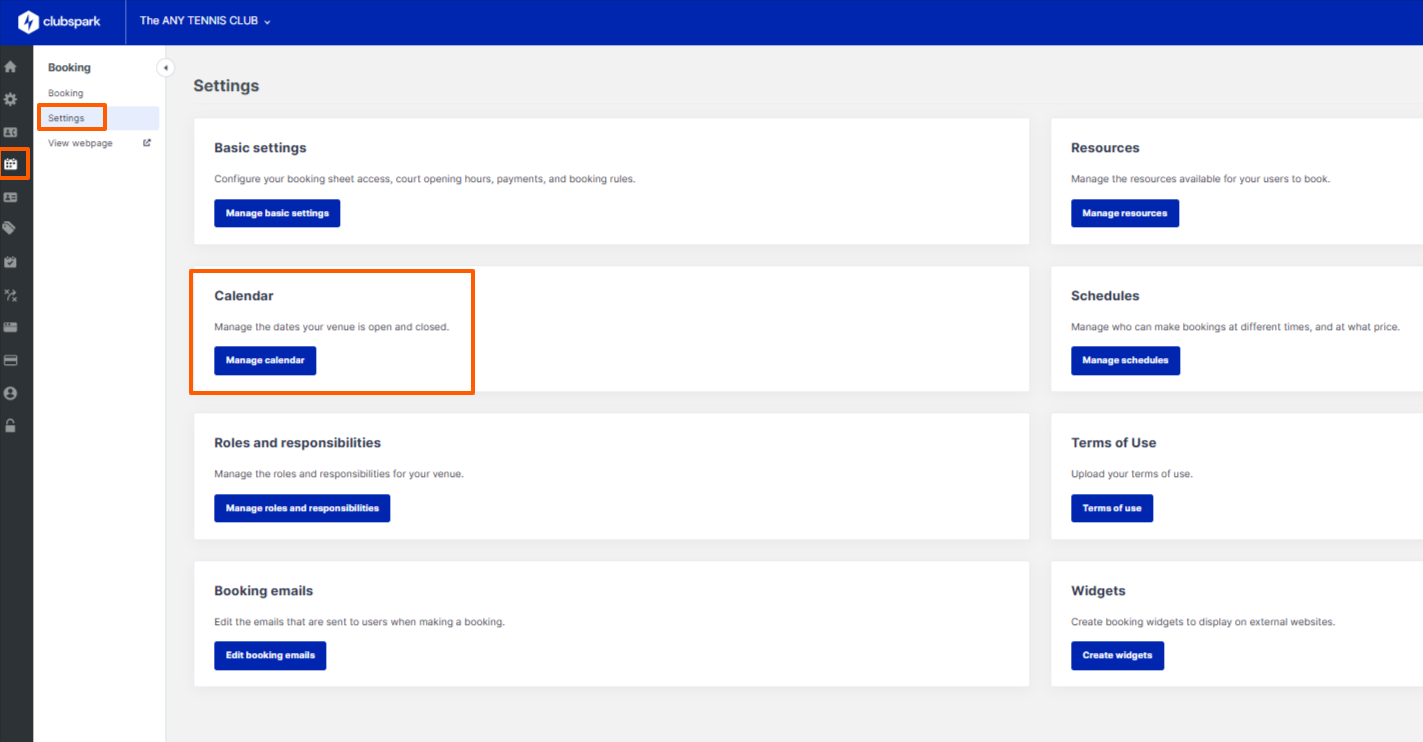This screenshot has height=742, width=1423.
Task: Click Edit booking emails button
Action: point(270,656)
